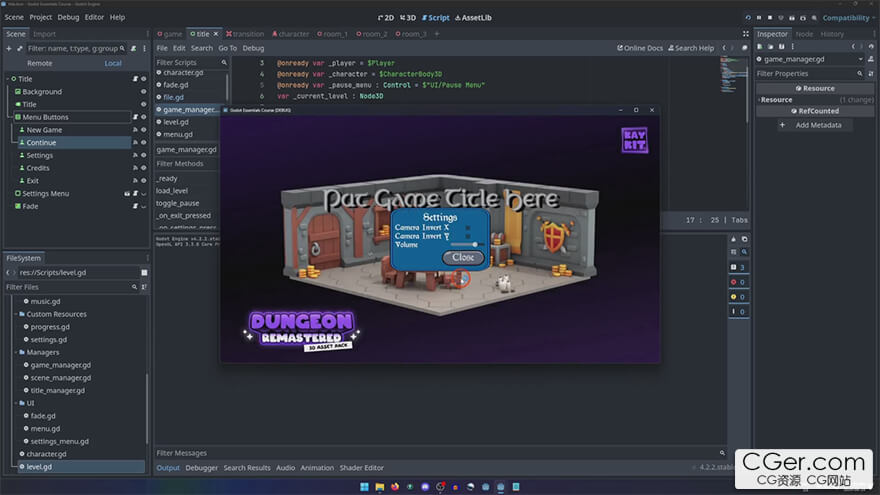The width and height of the screenshot is (880, 495).
Task: Click the stop running project icon
Action: pos(769,18)
